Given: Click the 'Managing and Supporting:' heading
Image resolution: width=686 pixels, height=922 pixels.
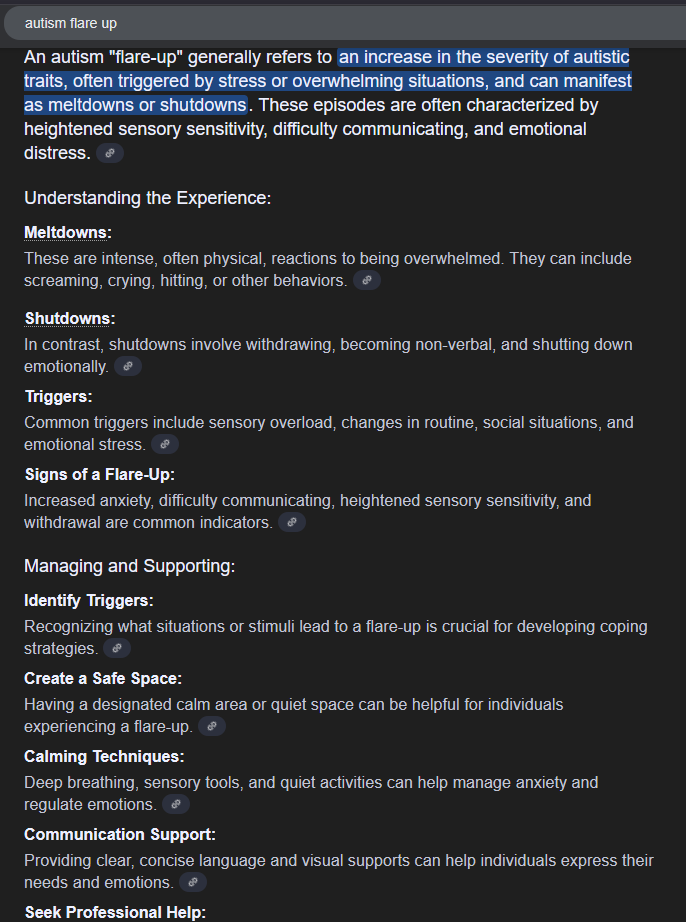Looking at the screenshot, I should (129, 566).
